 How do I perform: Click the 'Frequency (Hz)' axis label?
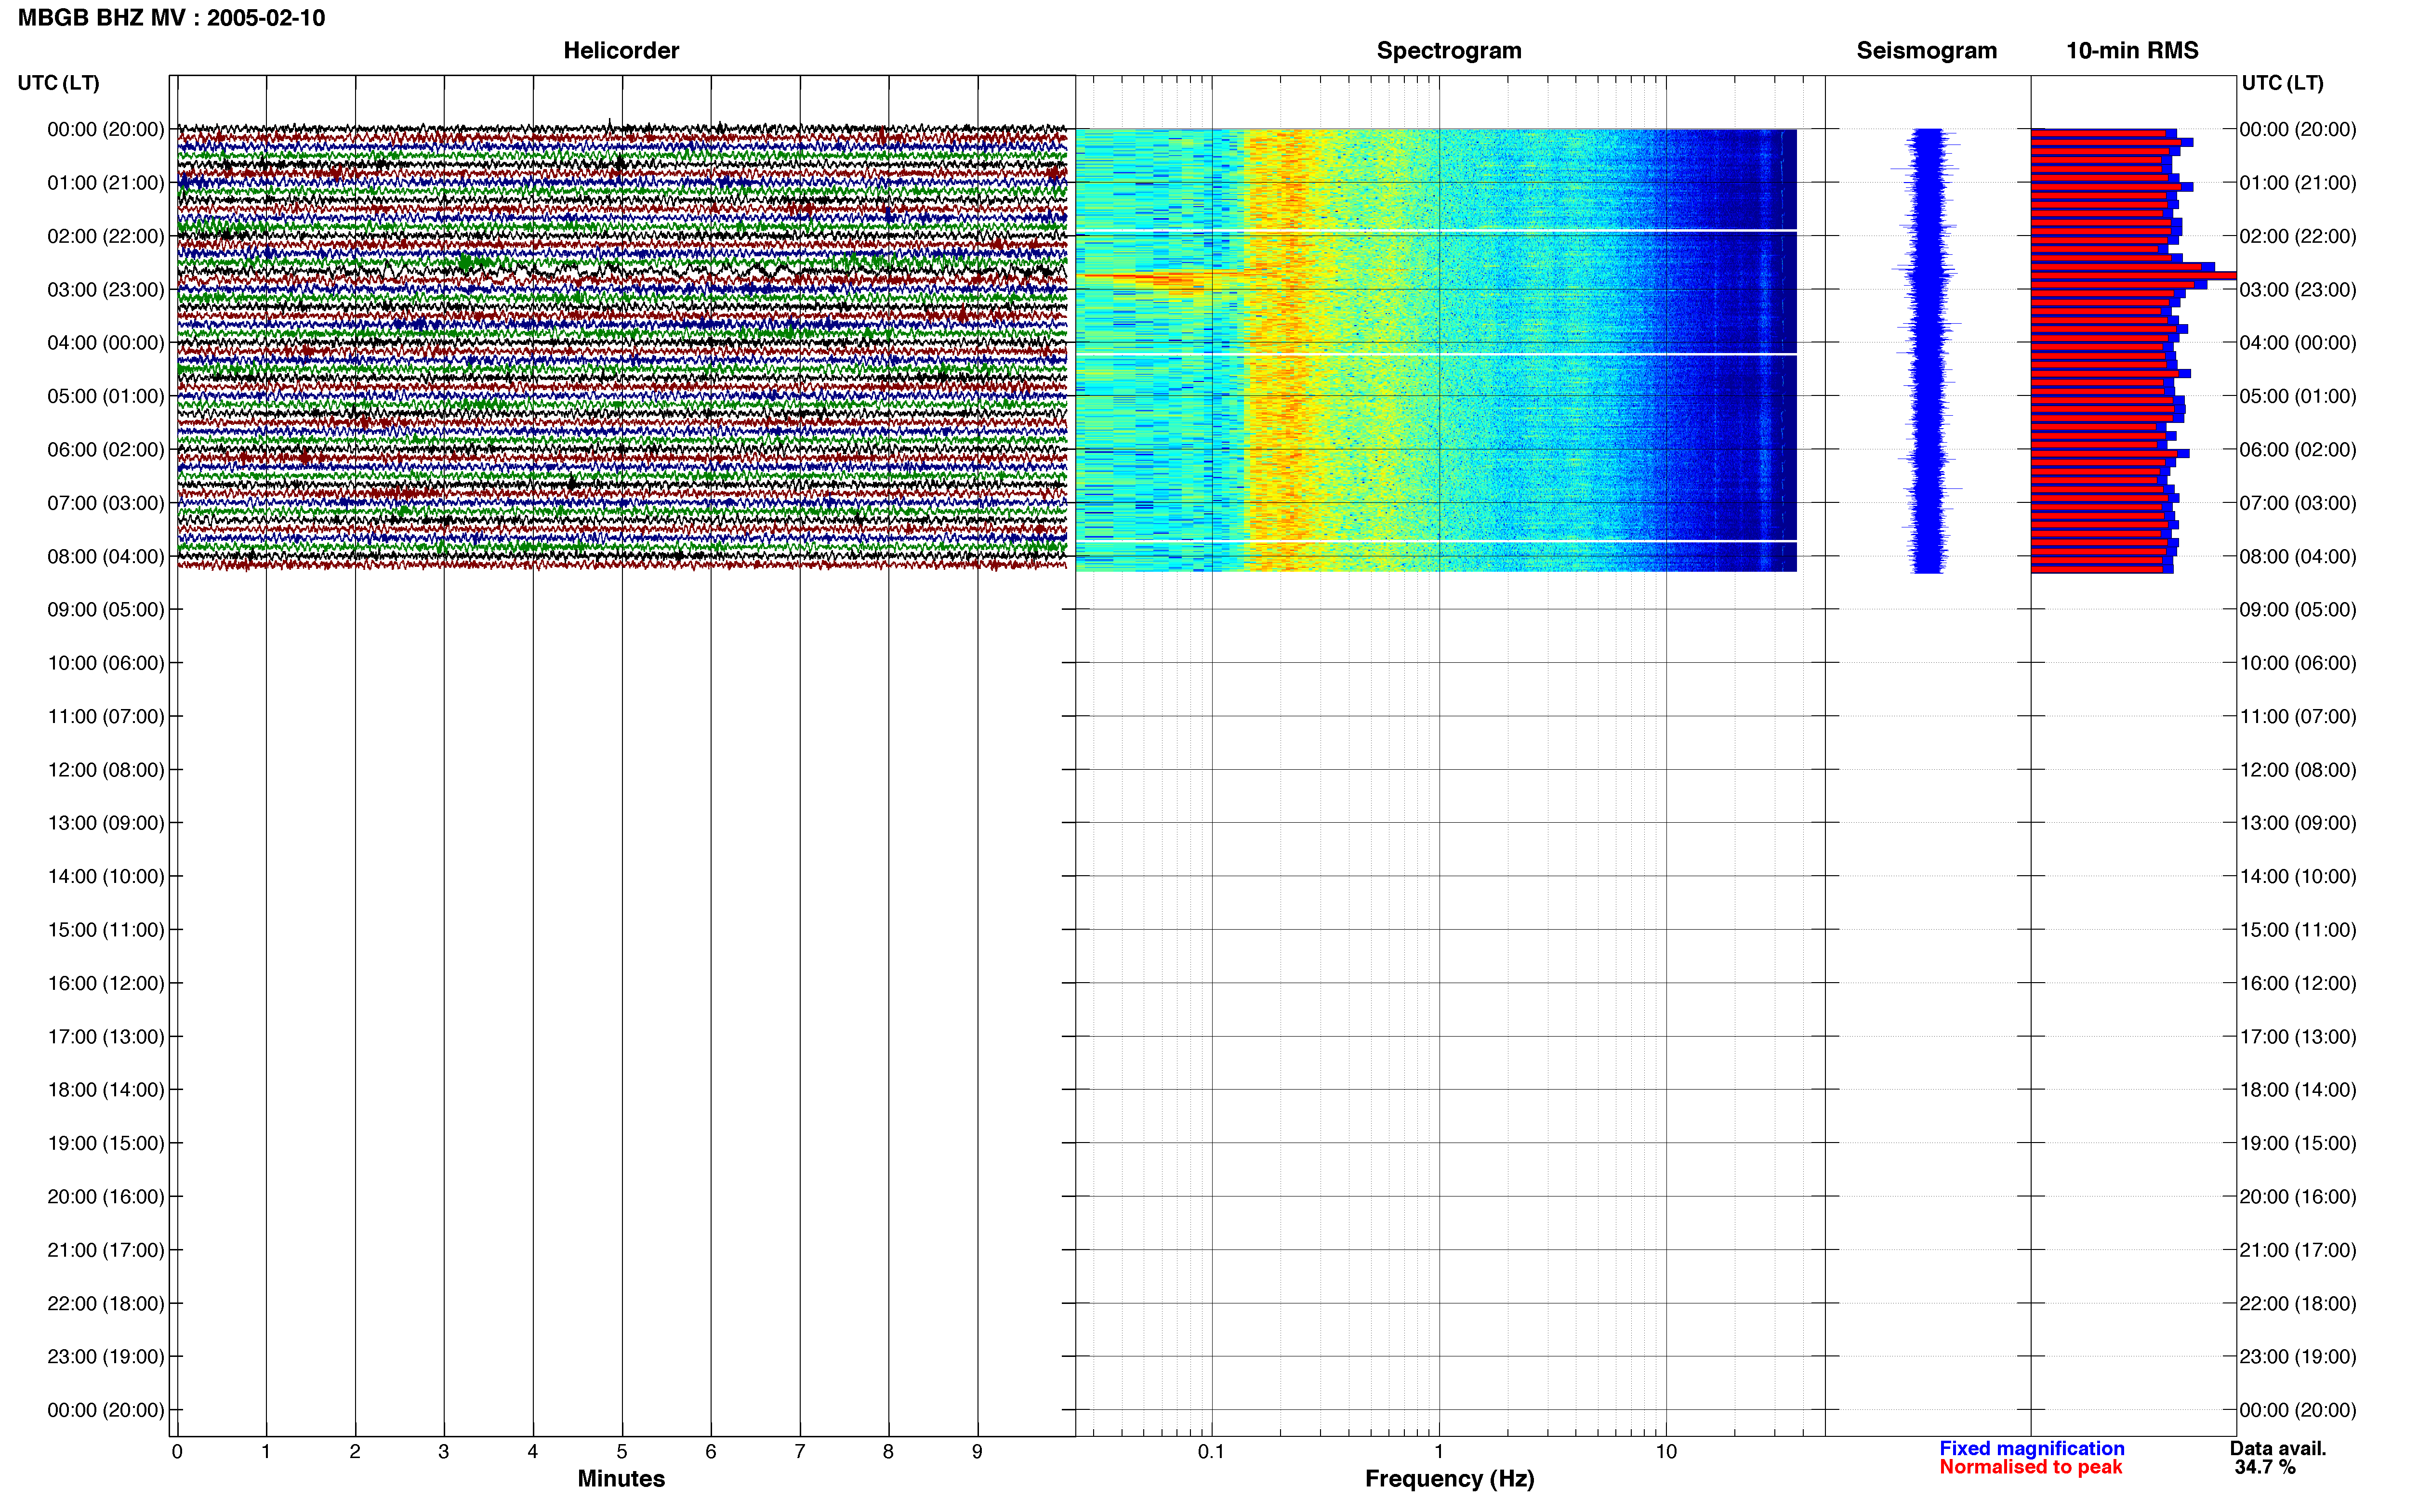(1449, 1478)
